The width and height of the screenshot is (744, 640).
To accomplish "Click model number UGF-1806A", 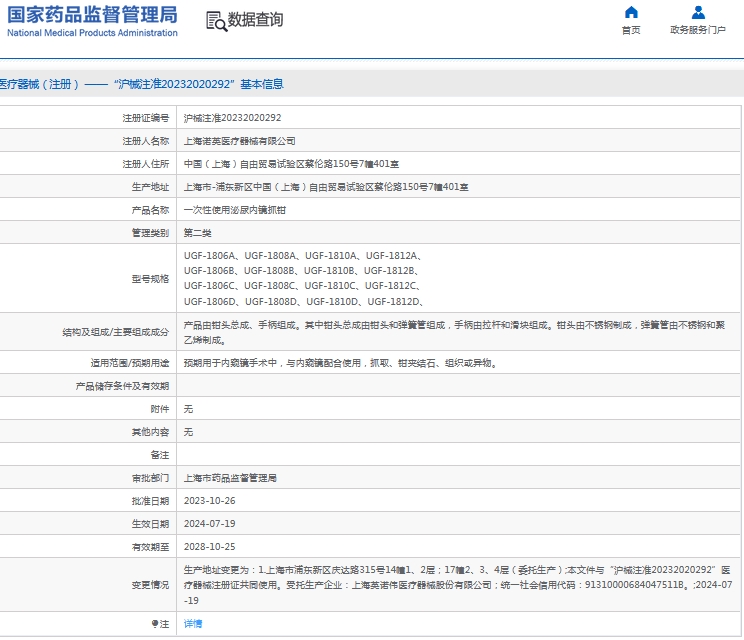I will pos(209,256).
